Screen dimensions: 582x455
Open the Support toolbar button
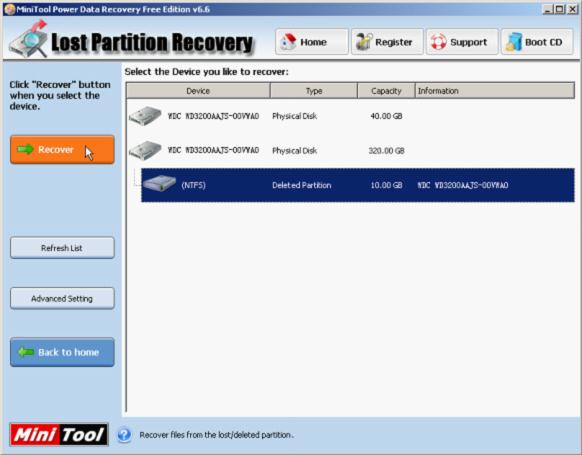point(462,42)
